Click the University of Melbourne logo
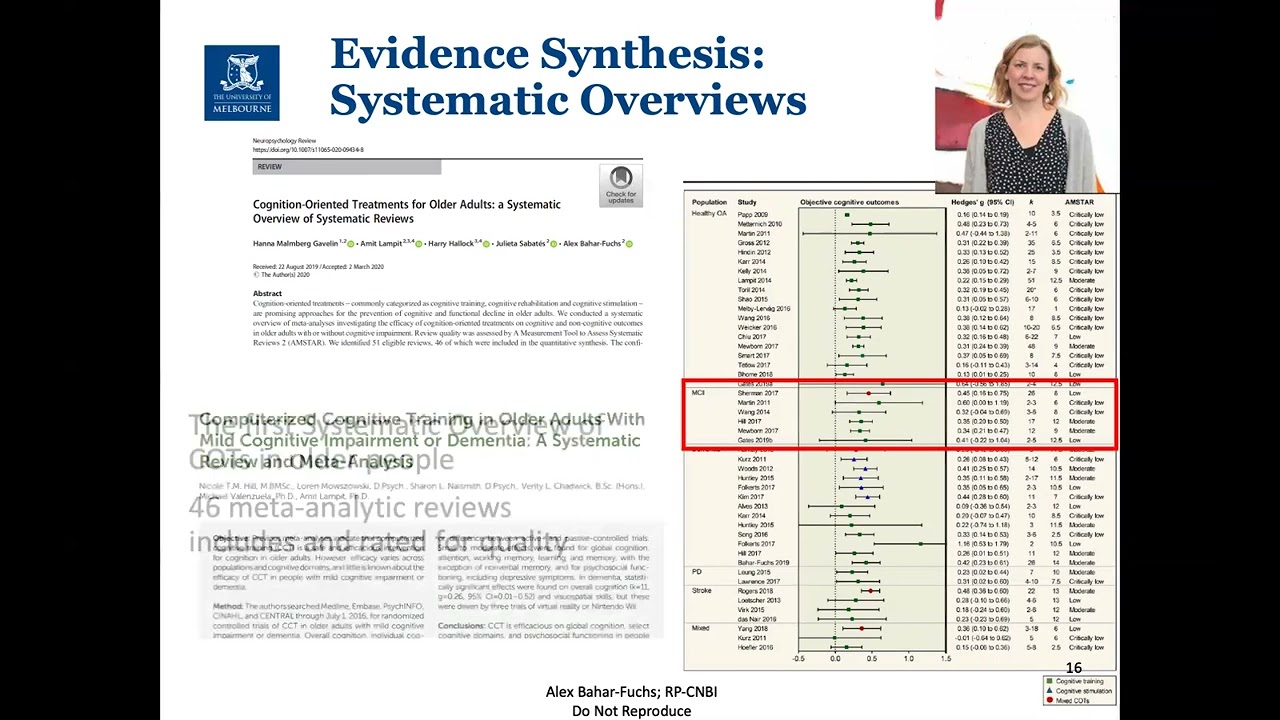The image size is (1280, 720). tap(242, 83)
